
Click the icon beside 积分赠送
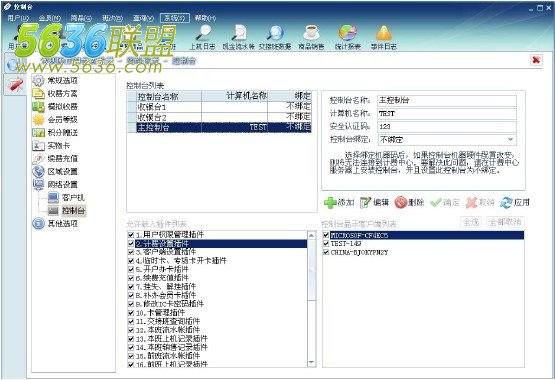pos(38,133)
